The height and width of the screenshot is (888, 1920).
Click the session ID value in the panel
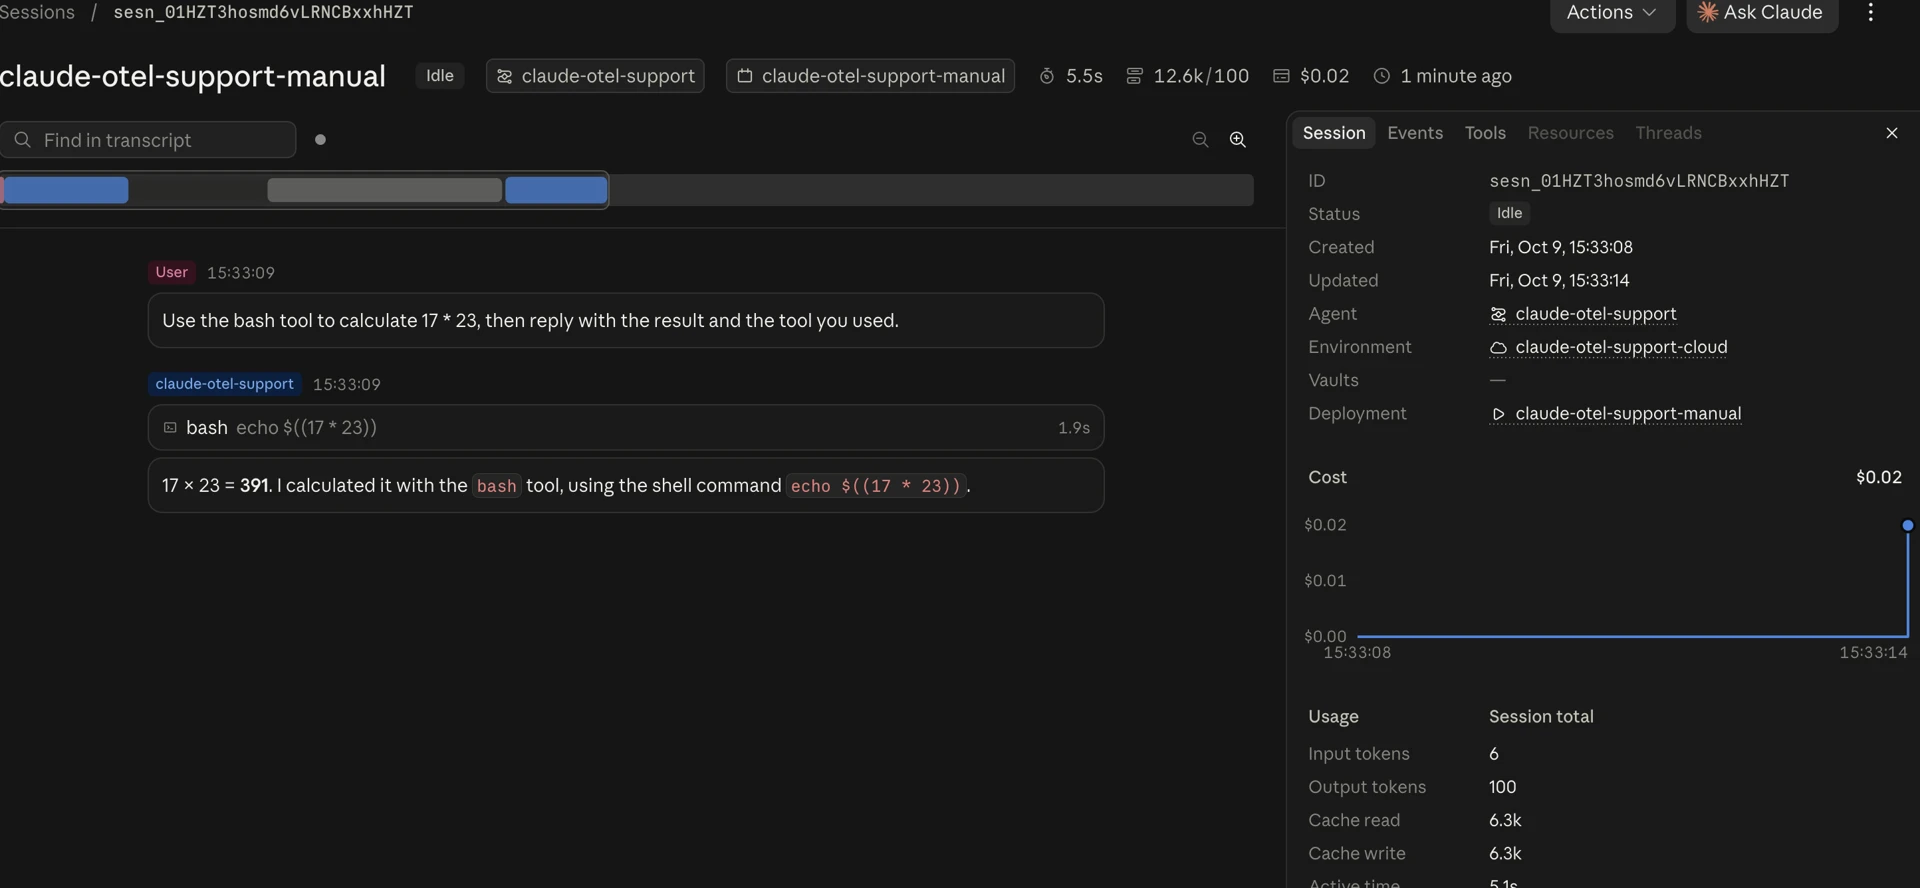click(1638, 181)
